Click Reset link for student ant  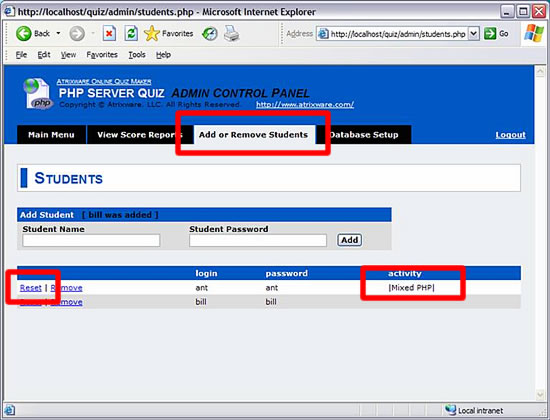[31, 288]
